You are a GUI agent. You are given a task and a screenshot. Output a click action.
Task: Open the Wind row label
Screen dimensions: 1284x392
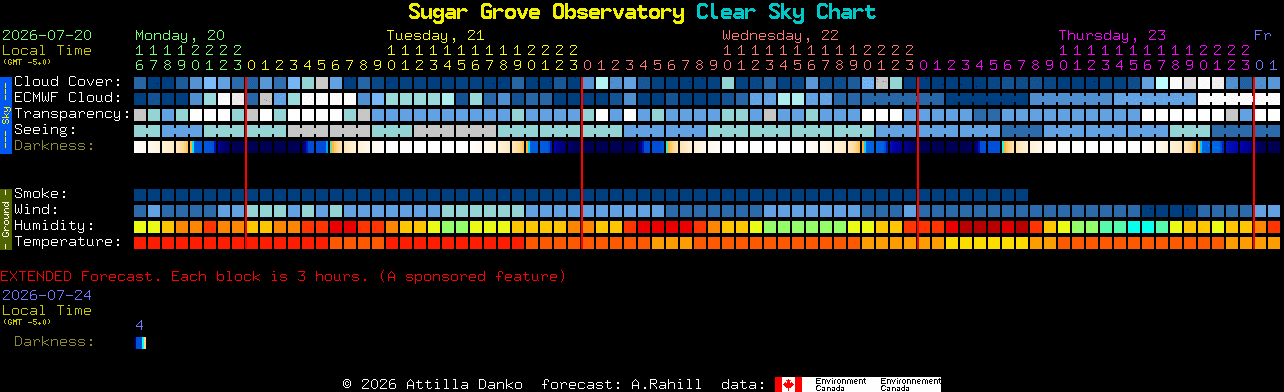(x=36, y=209)
